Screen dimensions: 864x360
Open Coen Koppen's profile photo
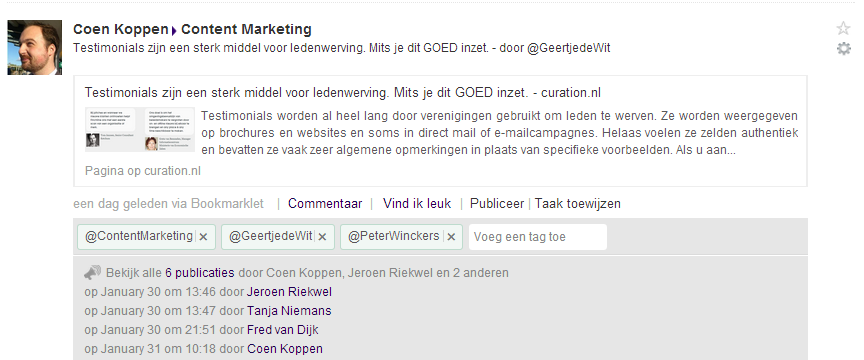[x=34, y=47]
